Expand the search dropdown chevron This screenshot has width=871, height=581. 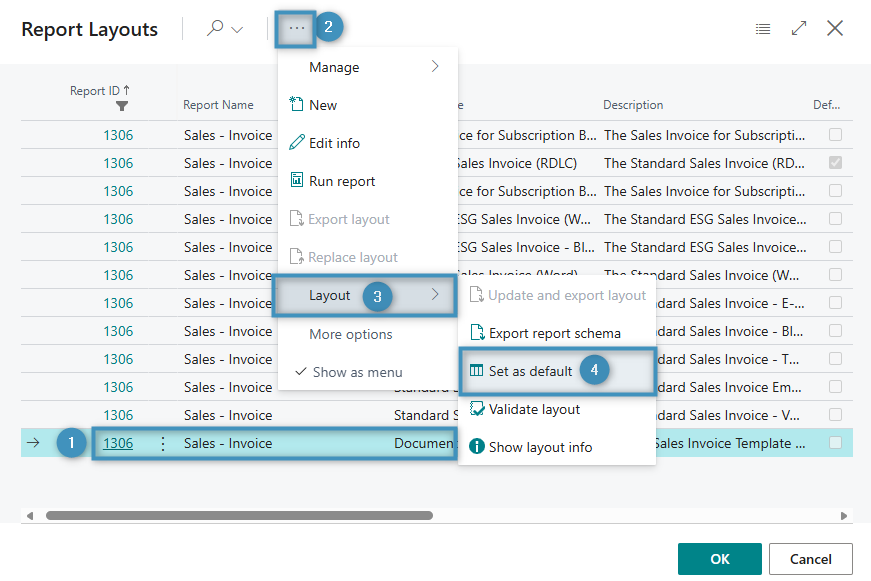click(x=237, y=29)
